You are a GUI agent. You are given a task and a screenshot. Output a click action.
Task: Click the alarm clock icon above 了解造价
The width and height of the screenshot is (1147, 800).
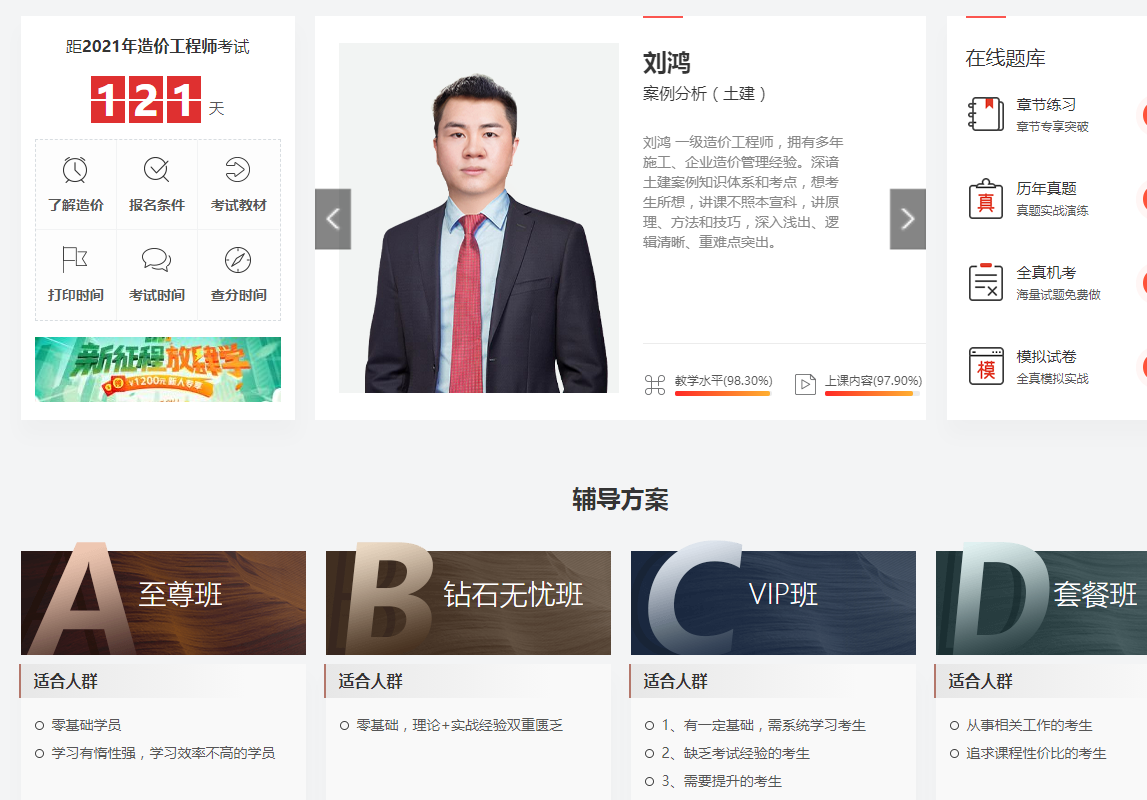tap(75, 170)
